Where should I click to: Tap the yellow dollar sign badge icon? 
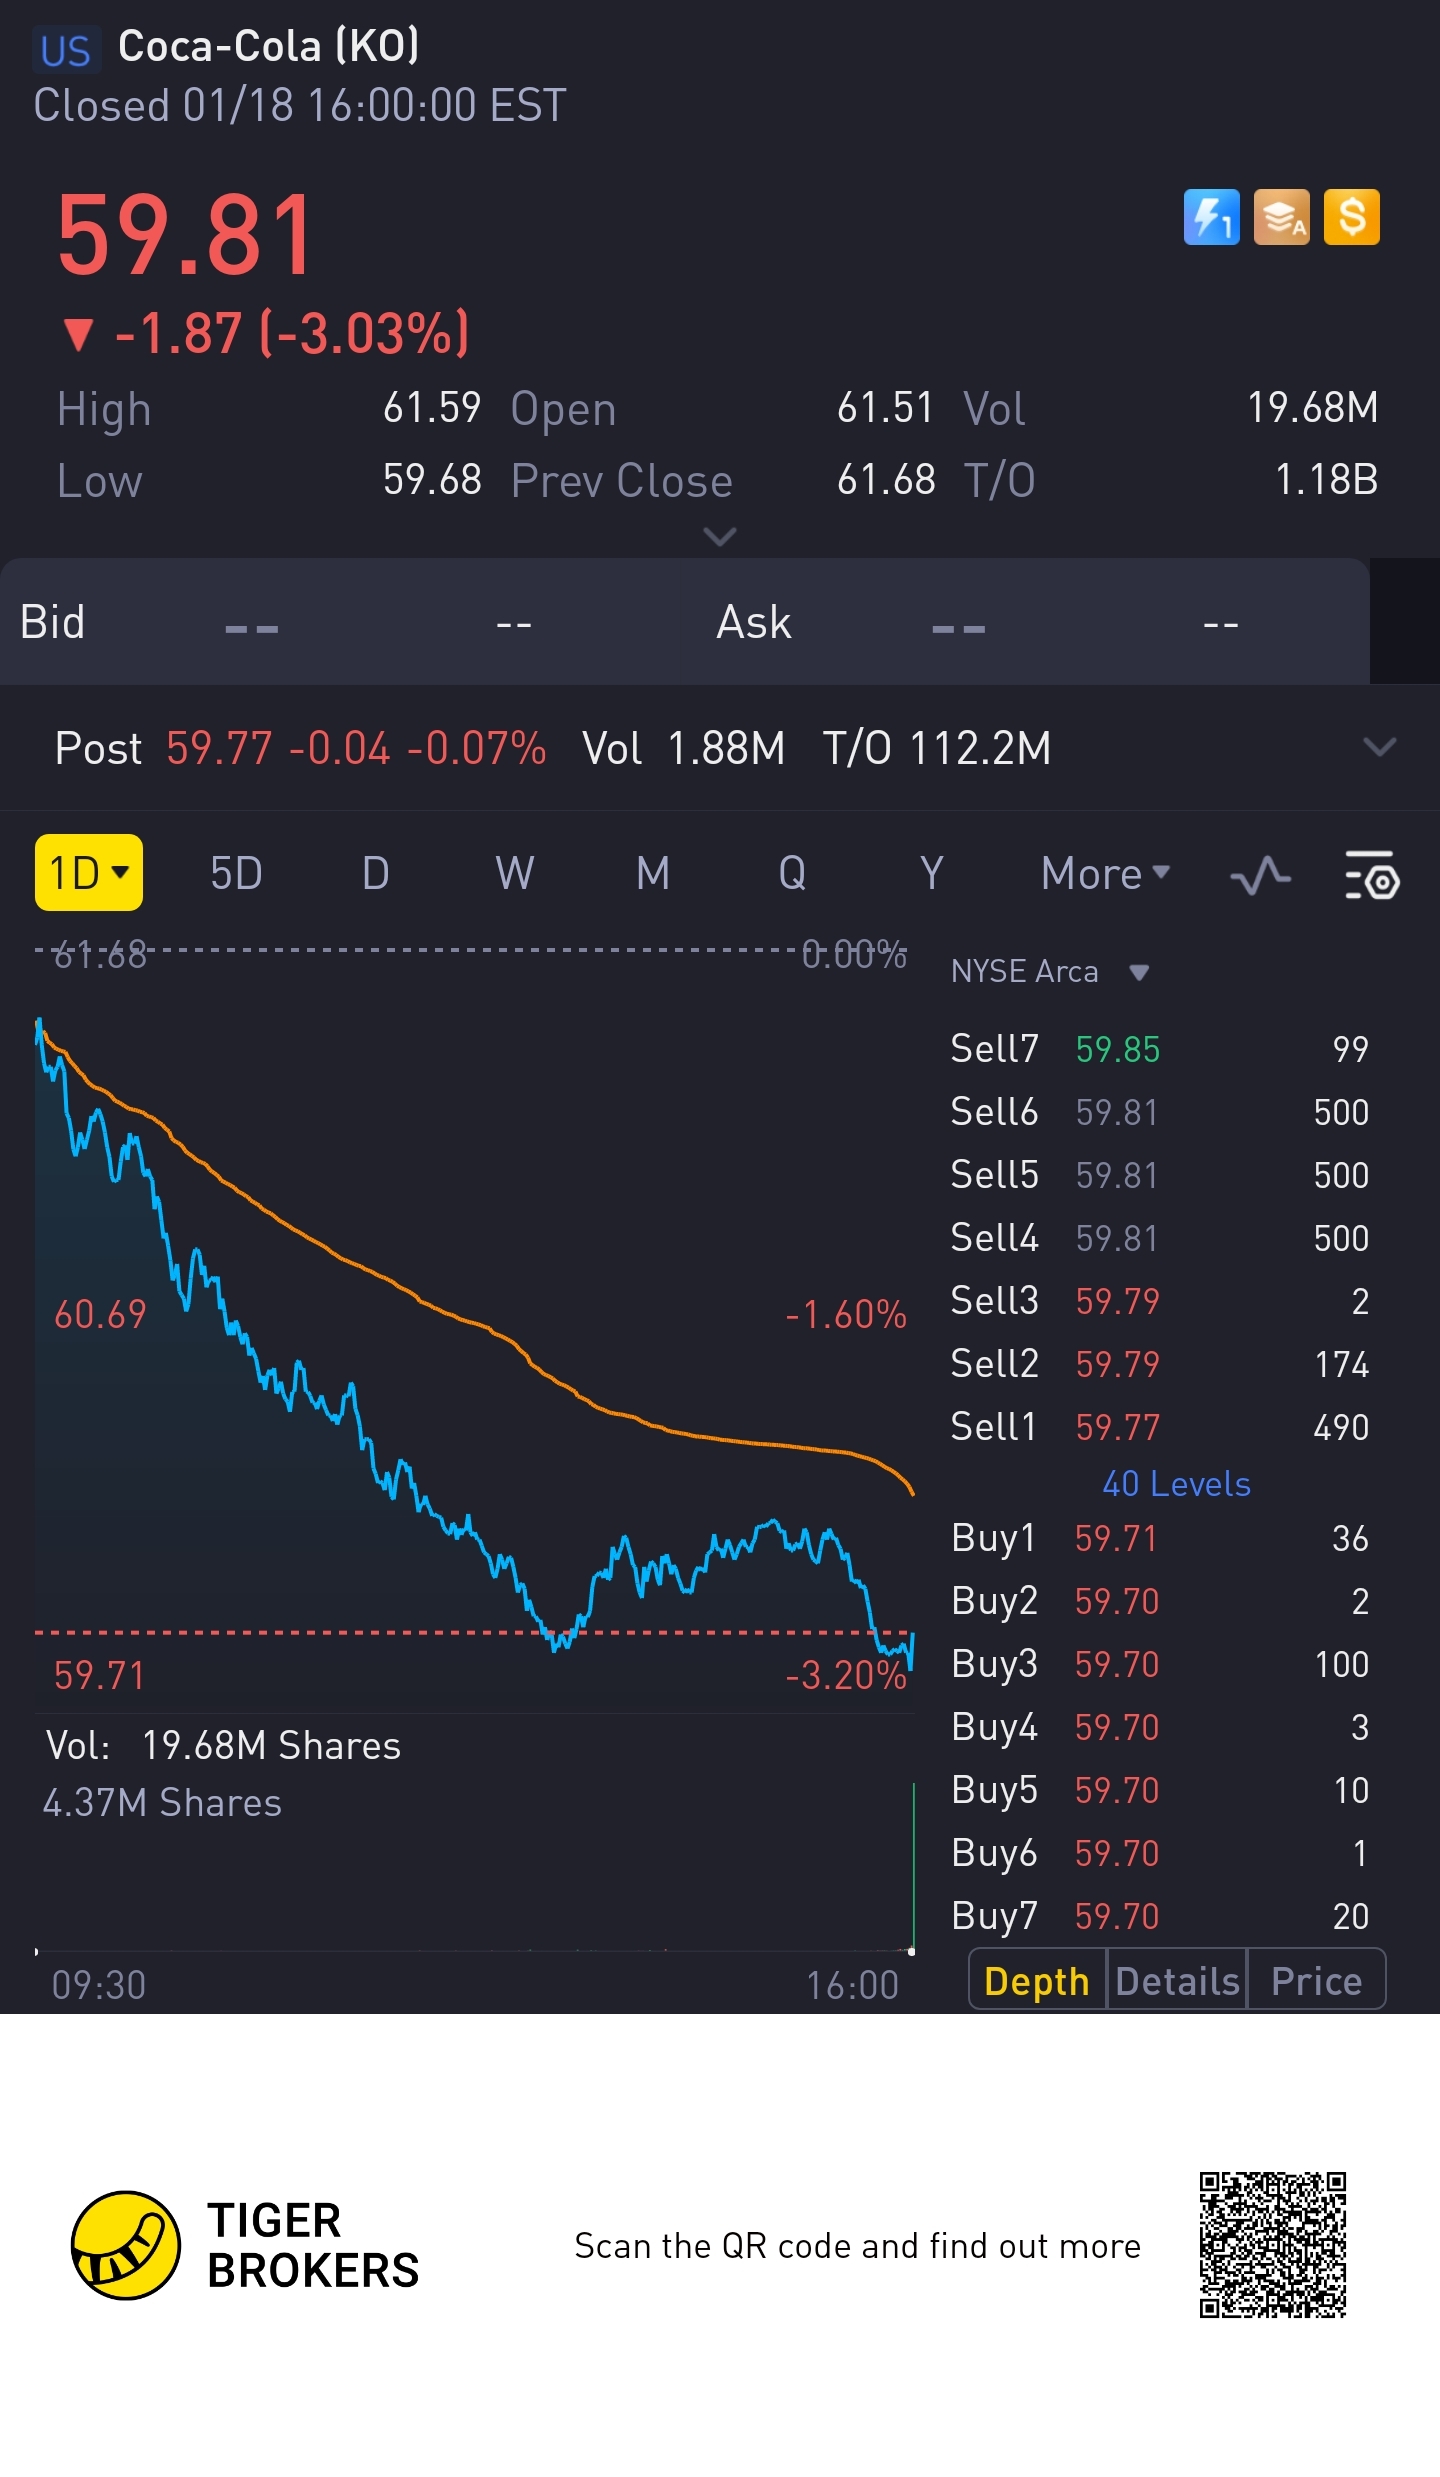(1351, 217)
